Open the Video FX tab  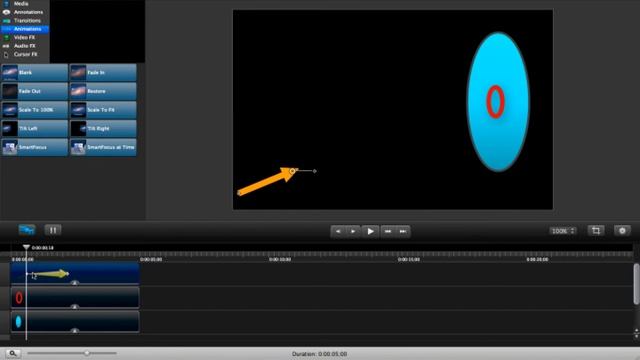click(x=24, y=38)
